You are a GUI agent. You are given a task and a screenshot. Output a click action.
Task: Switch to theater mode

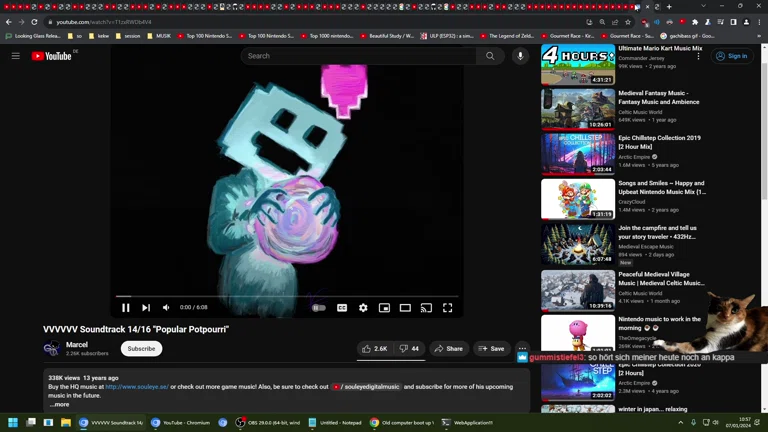pyautogui.click(x=405, y=308)
